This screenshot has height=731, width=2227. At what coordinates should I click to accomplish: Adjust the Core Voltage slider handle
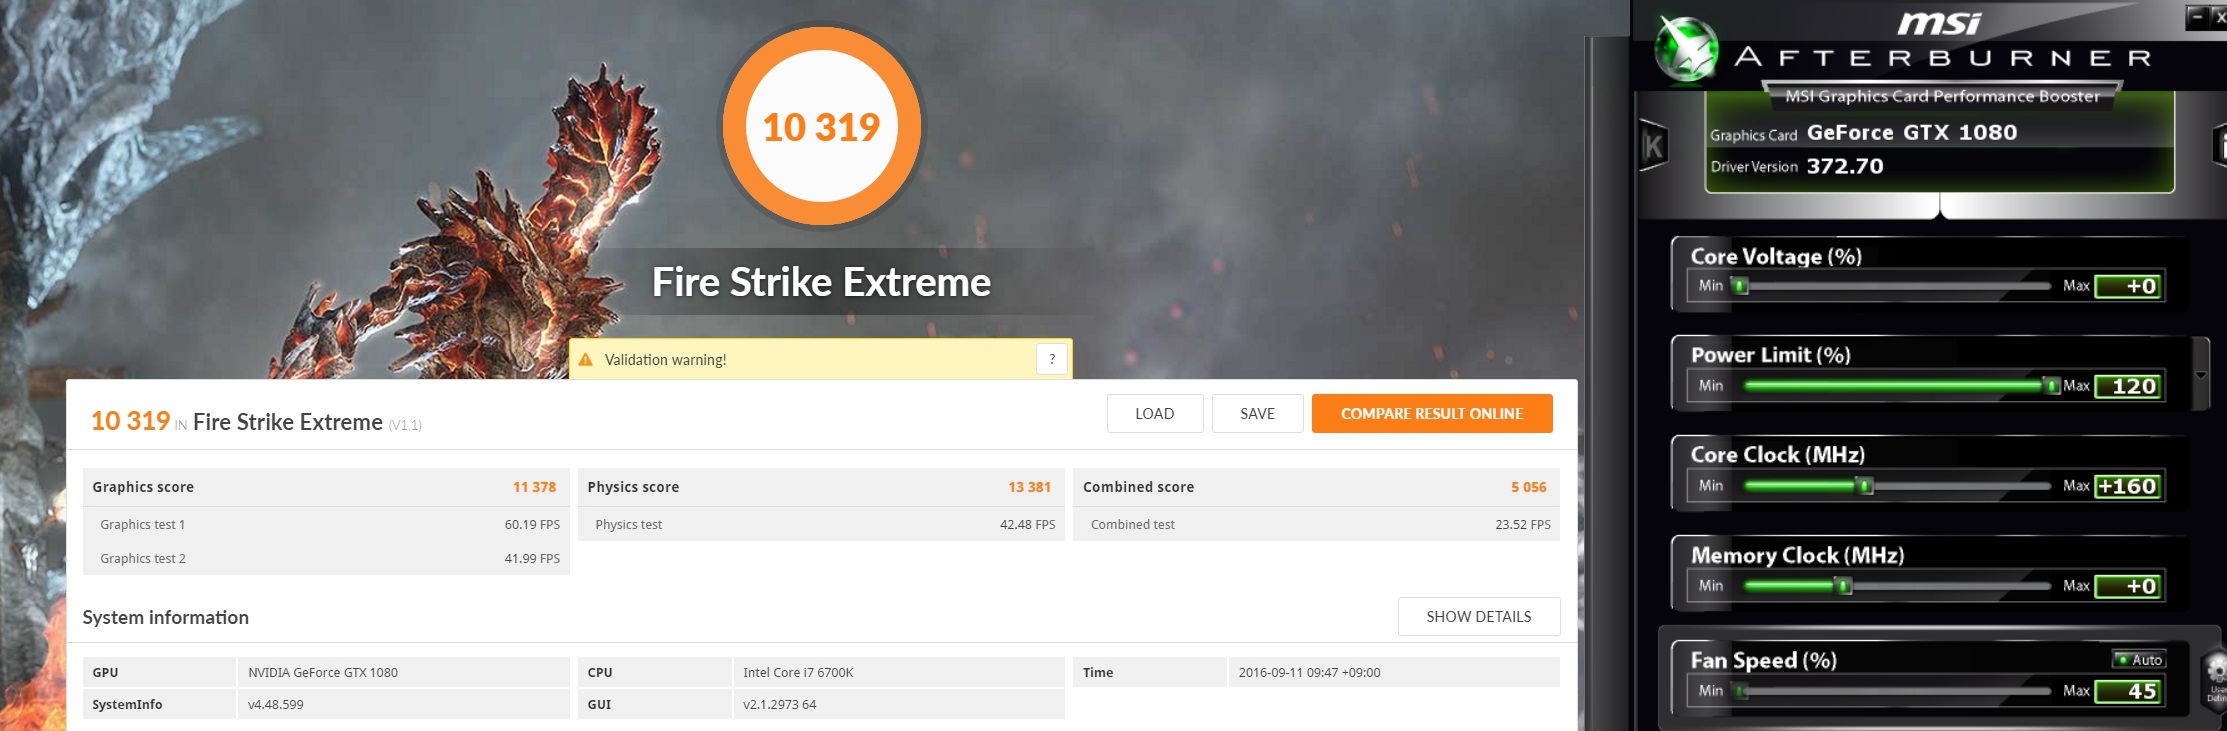[1741, 286]
